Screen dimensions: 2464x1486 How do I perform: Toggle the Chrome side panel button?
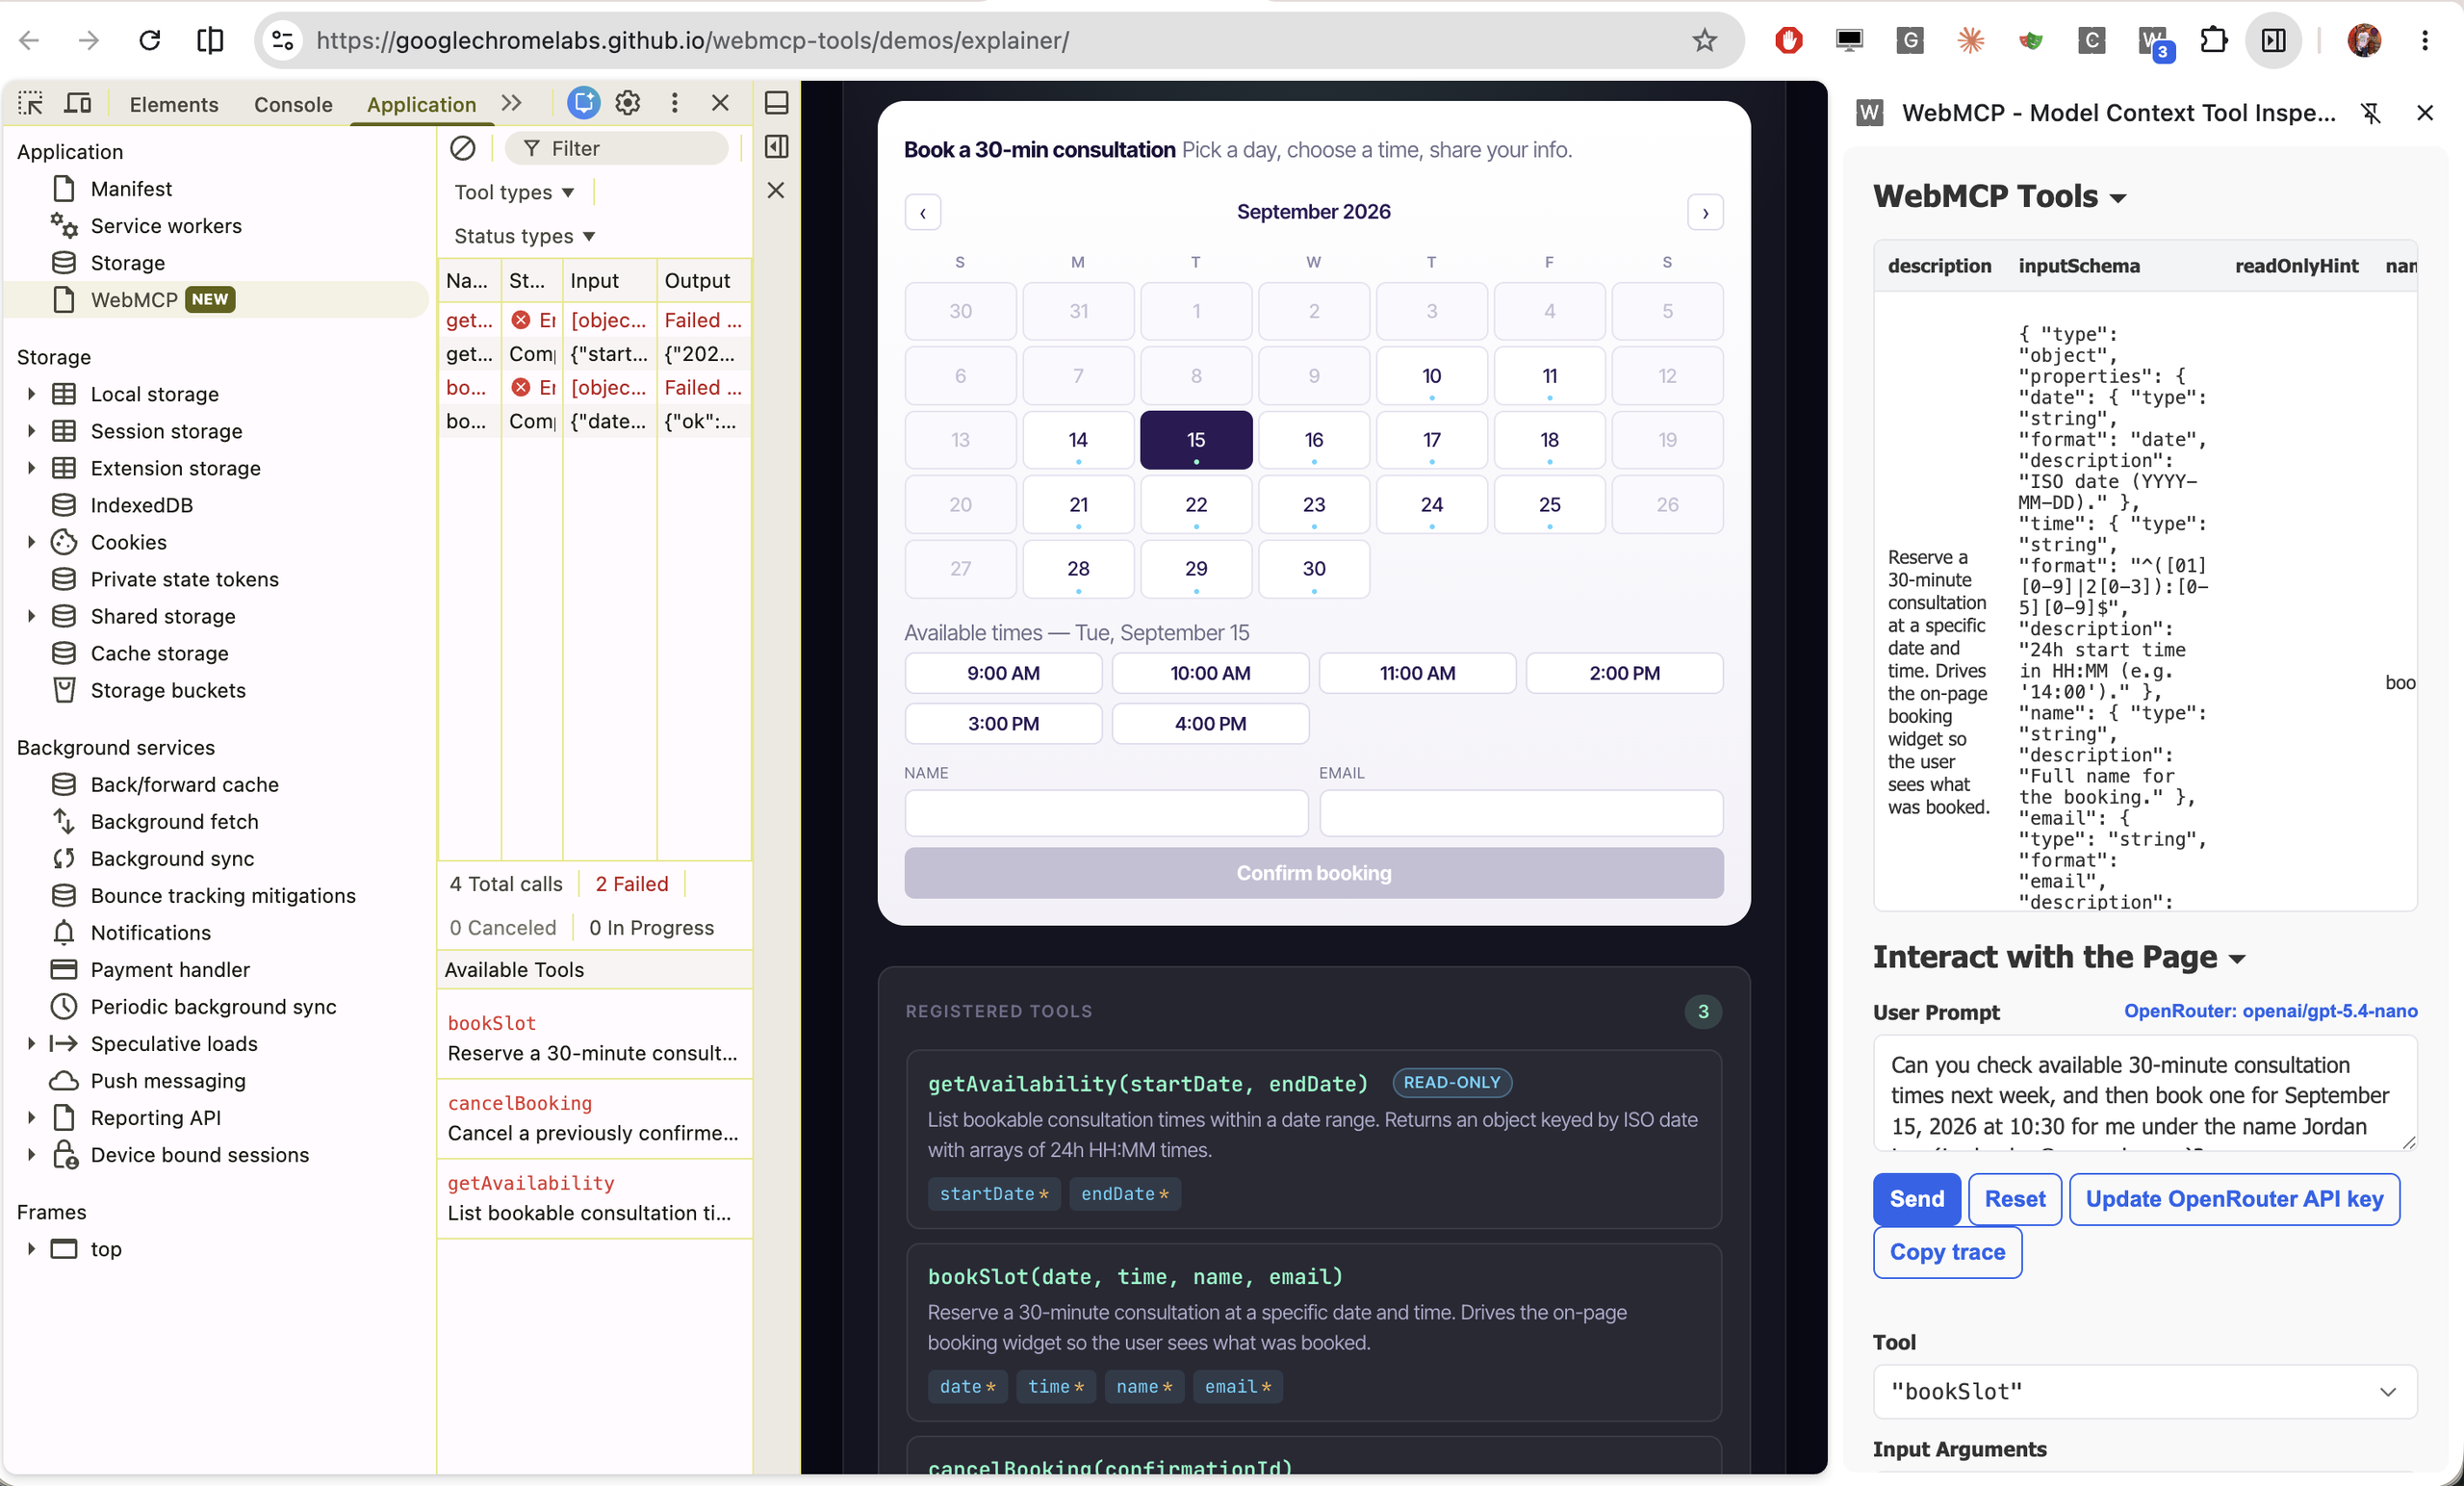(x=2274, y=40)
